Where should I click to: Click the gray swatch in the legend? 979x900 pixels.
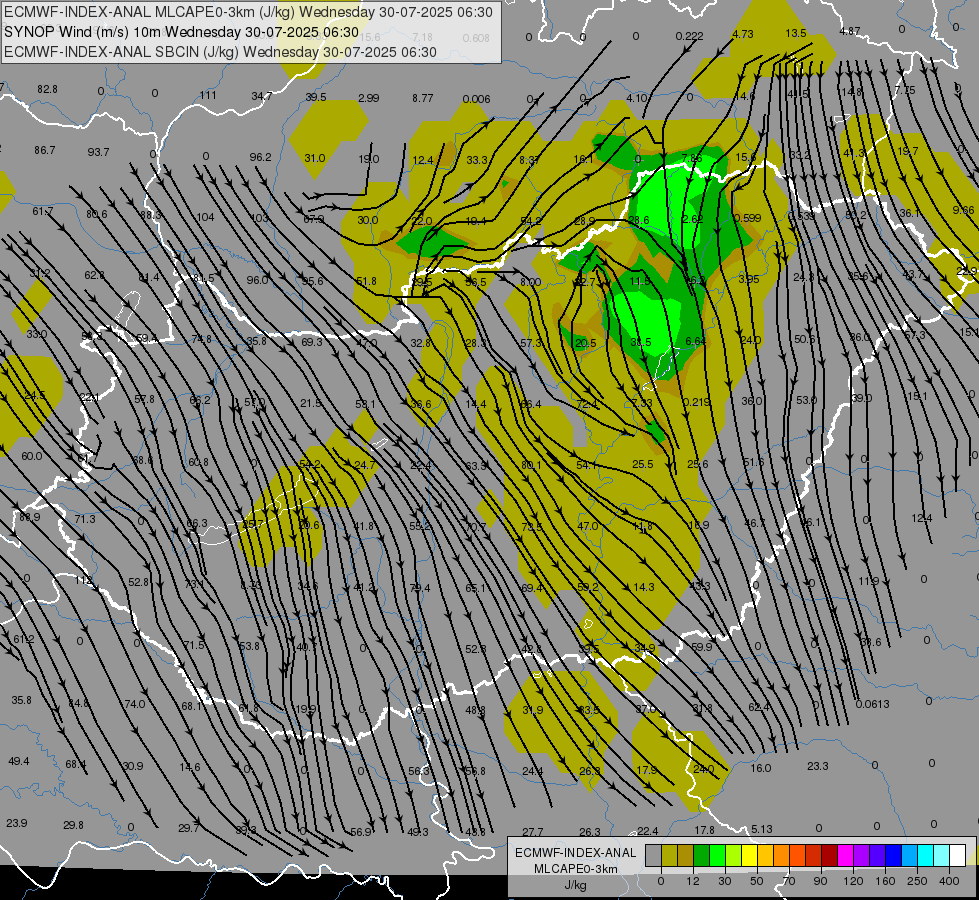click(653, 856)
